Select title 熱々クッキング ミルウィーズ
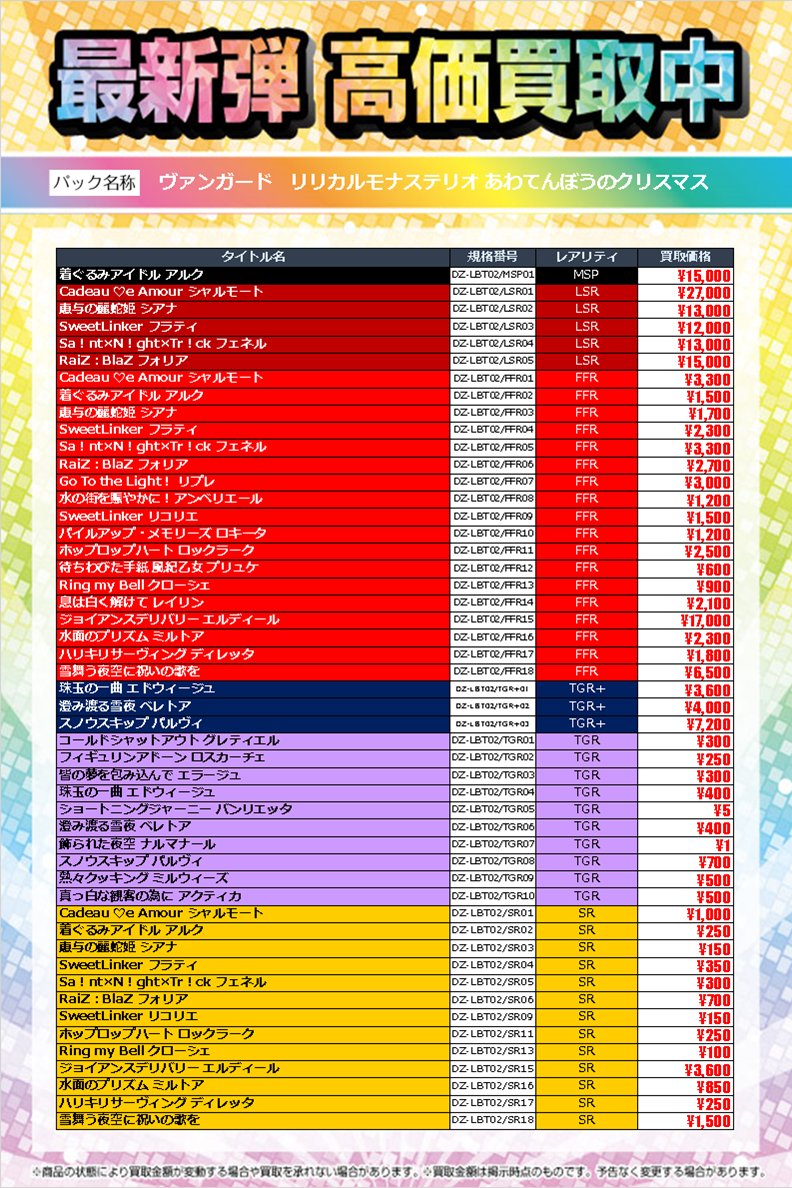Screen dimensions: 792x1188 pyautogui.click(x=143, y=878)
